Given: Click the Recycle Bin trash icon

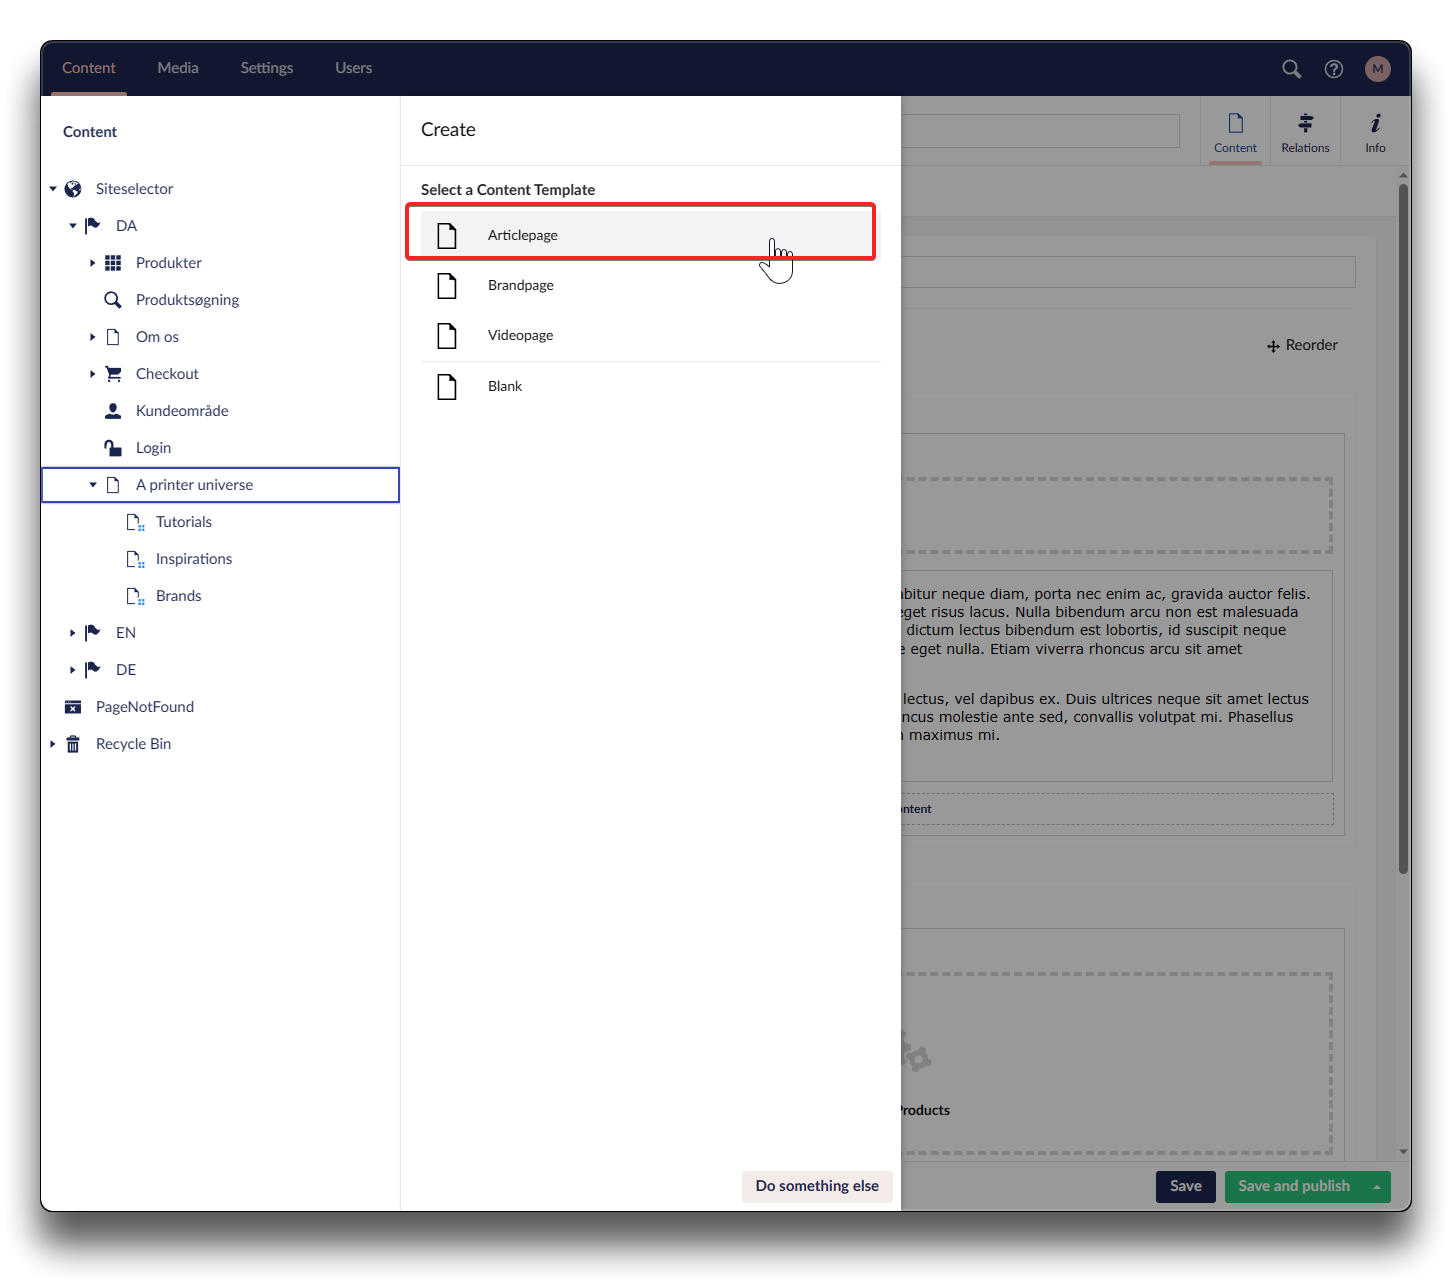Looking at the screenshot, I should 73,744.
